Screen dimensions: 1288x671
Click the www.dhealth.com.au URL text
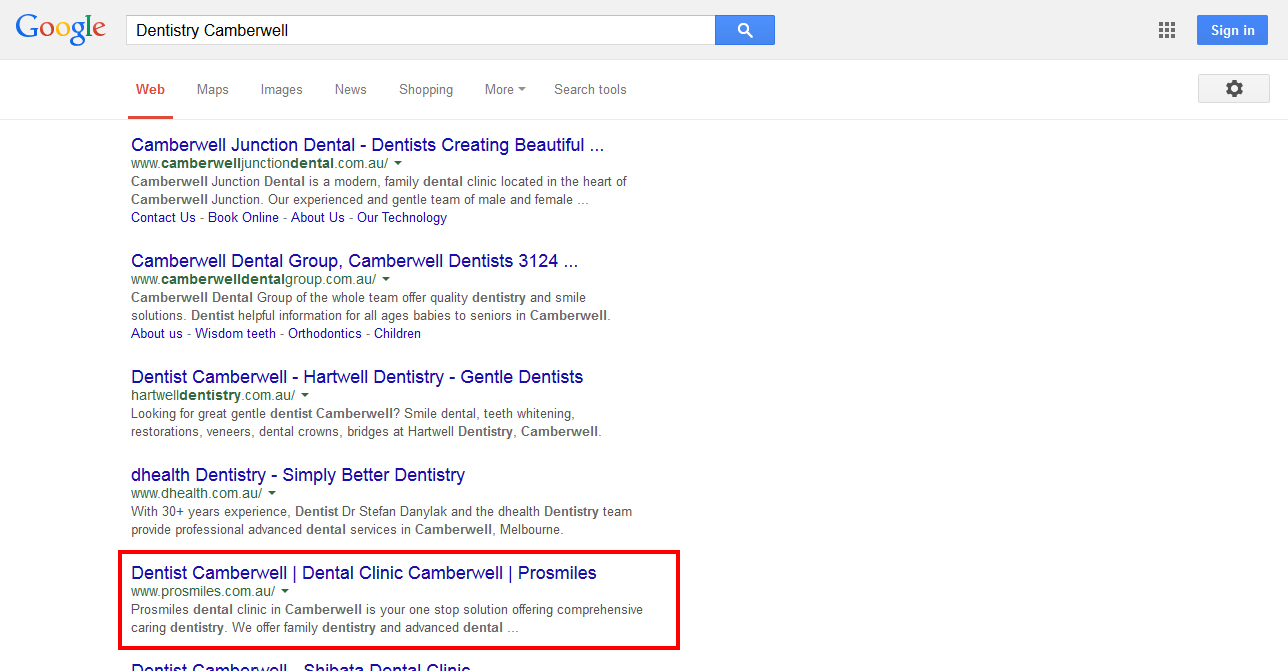click(x=197, y=493)
